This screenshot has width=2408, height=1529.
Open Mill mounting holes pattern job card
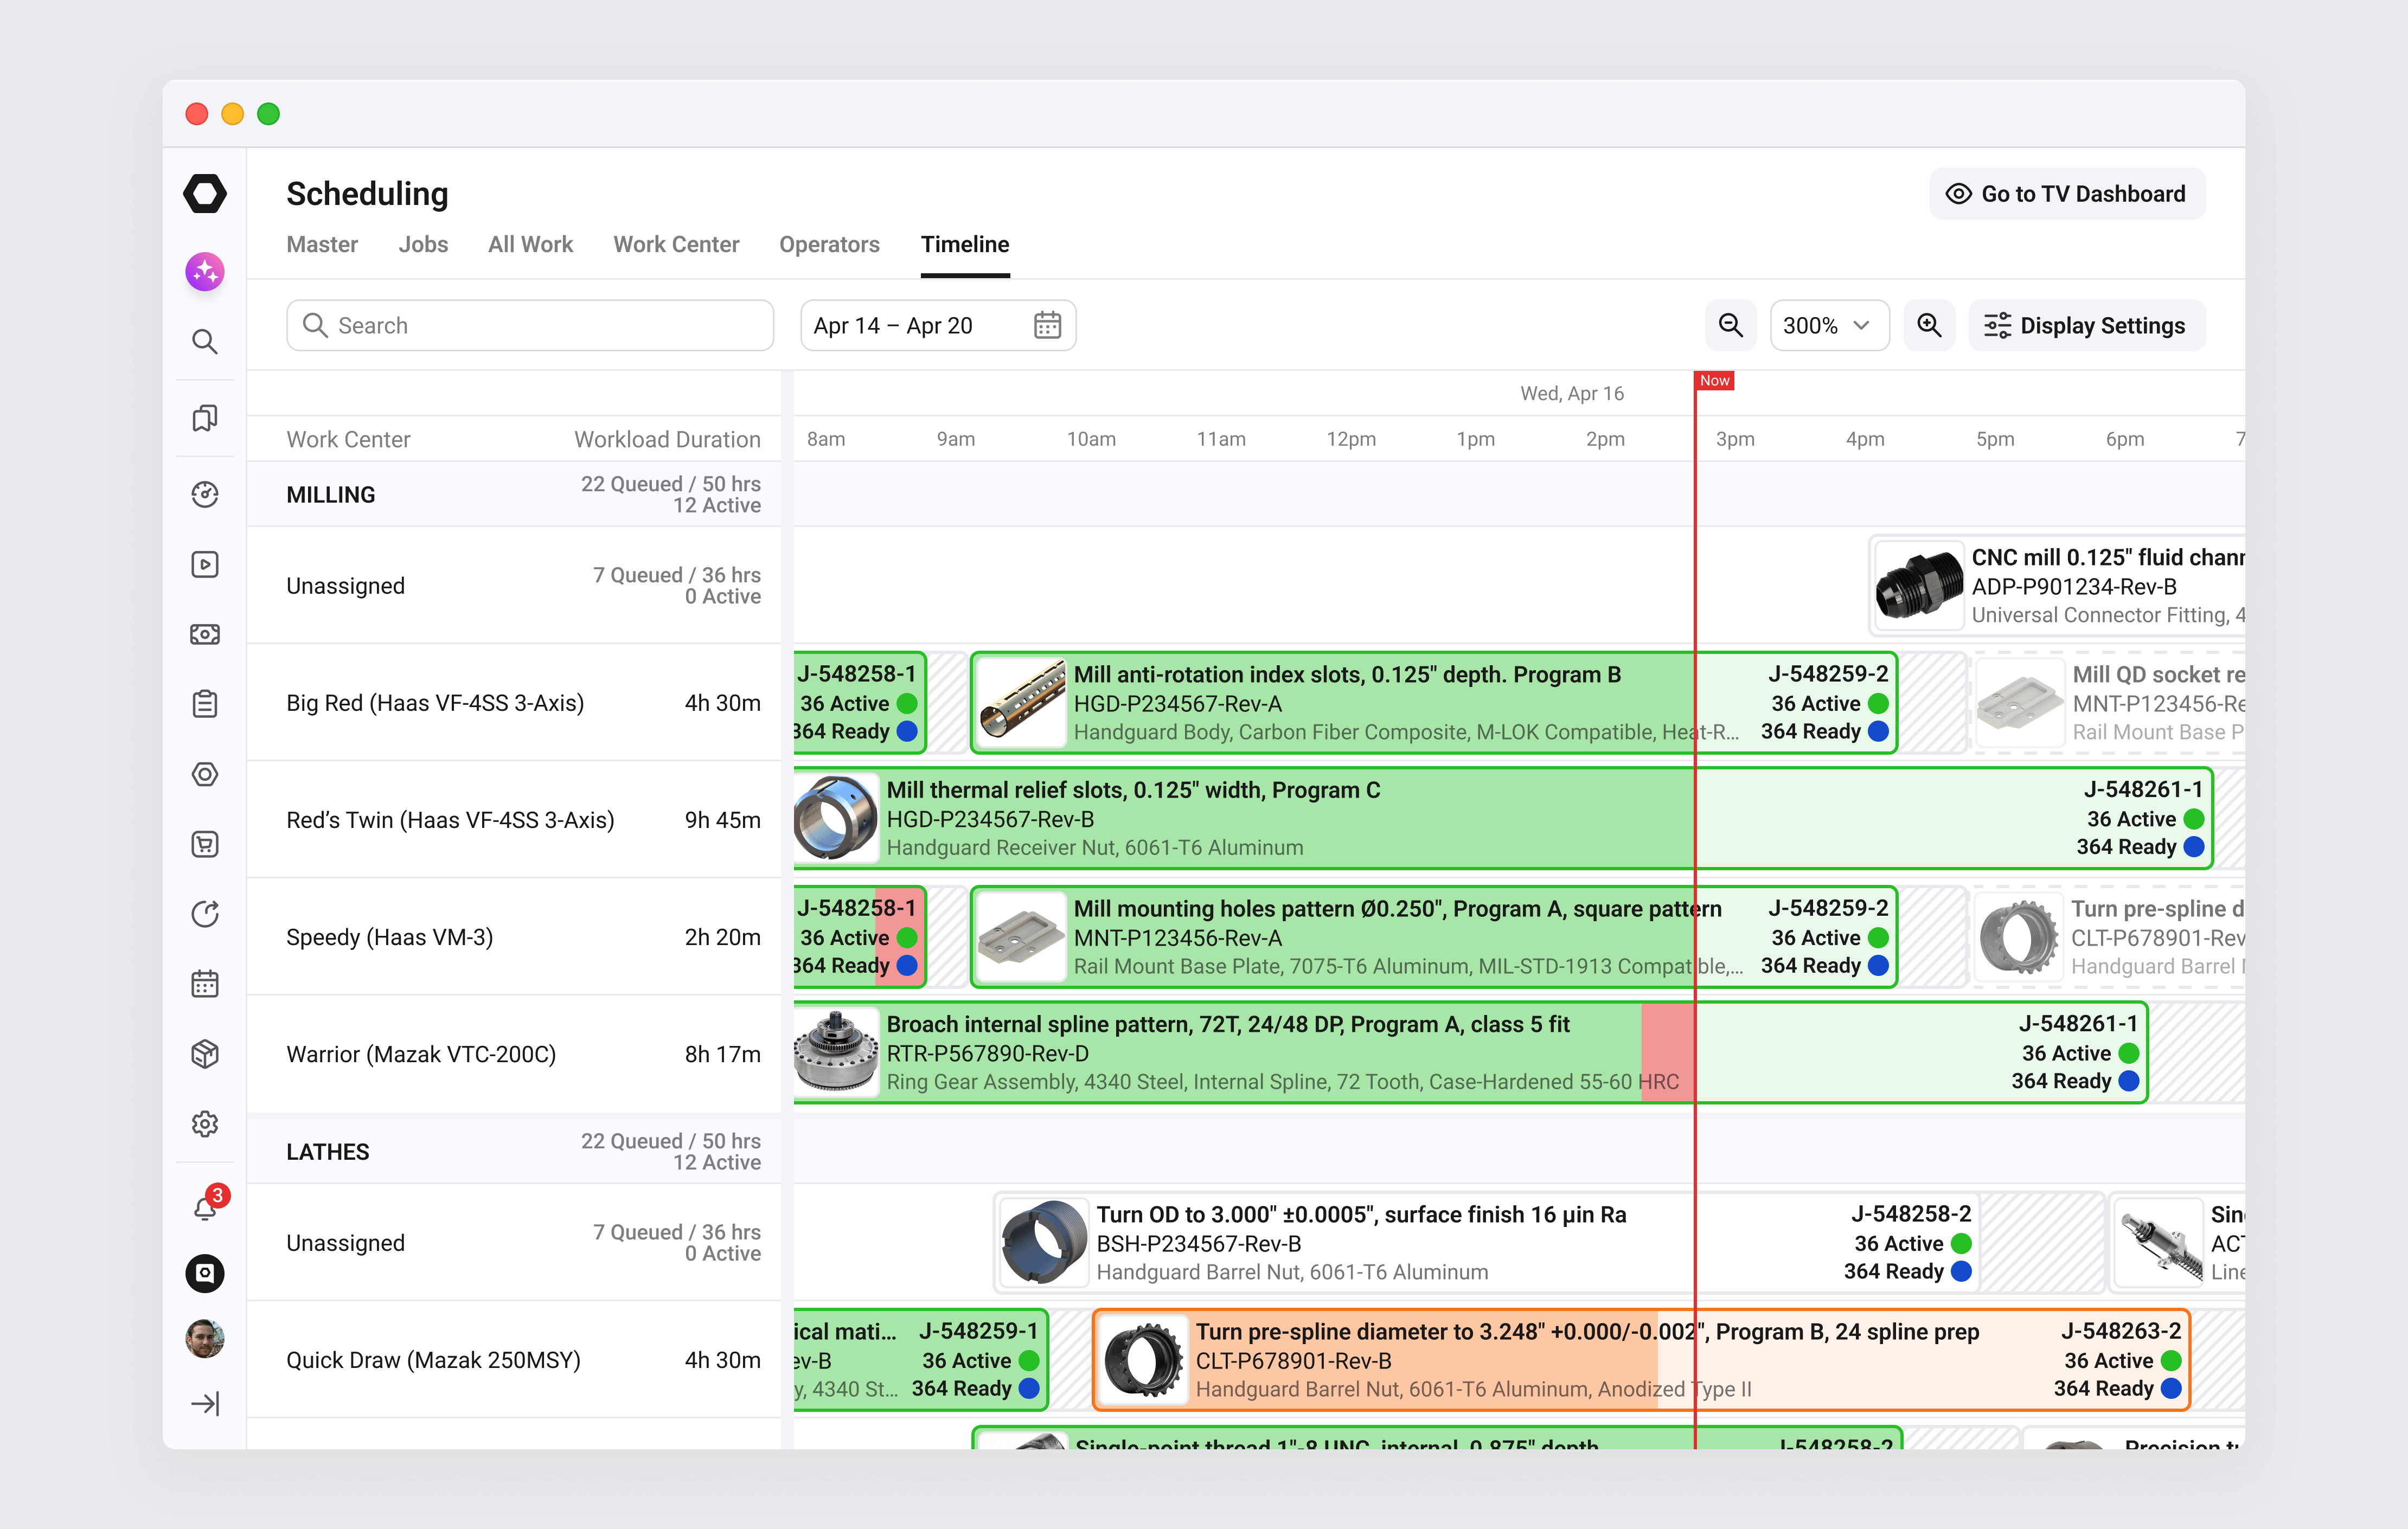tap(1434, 937)
